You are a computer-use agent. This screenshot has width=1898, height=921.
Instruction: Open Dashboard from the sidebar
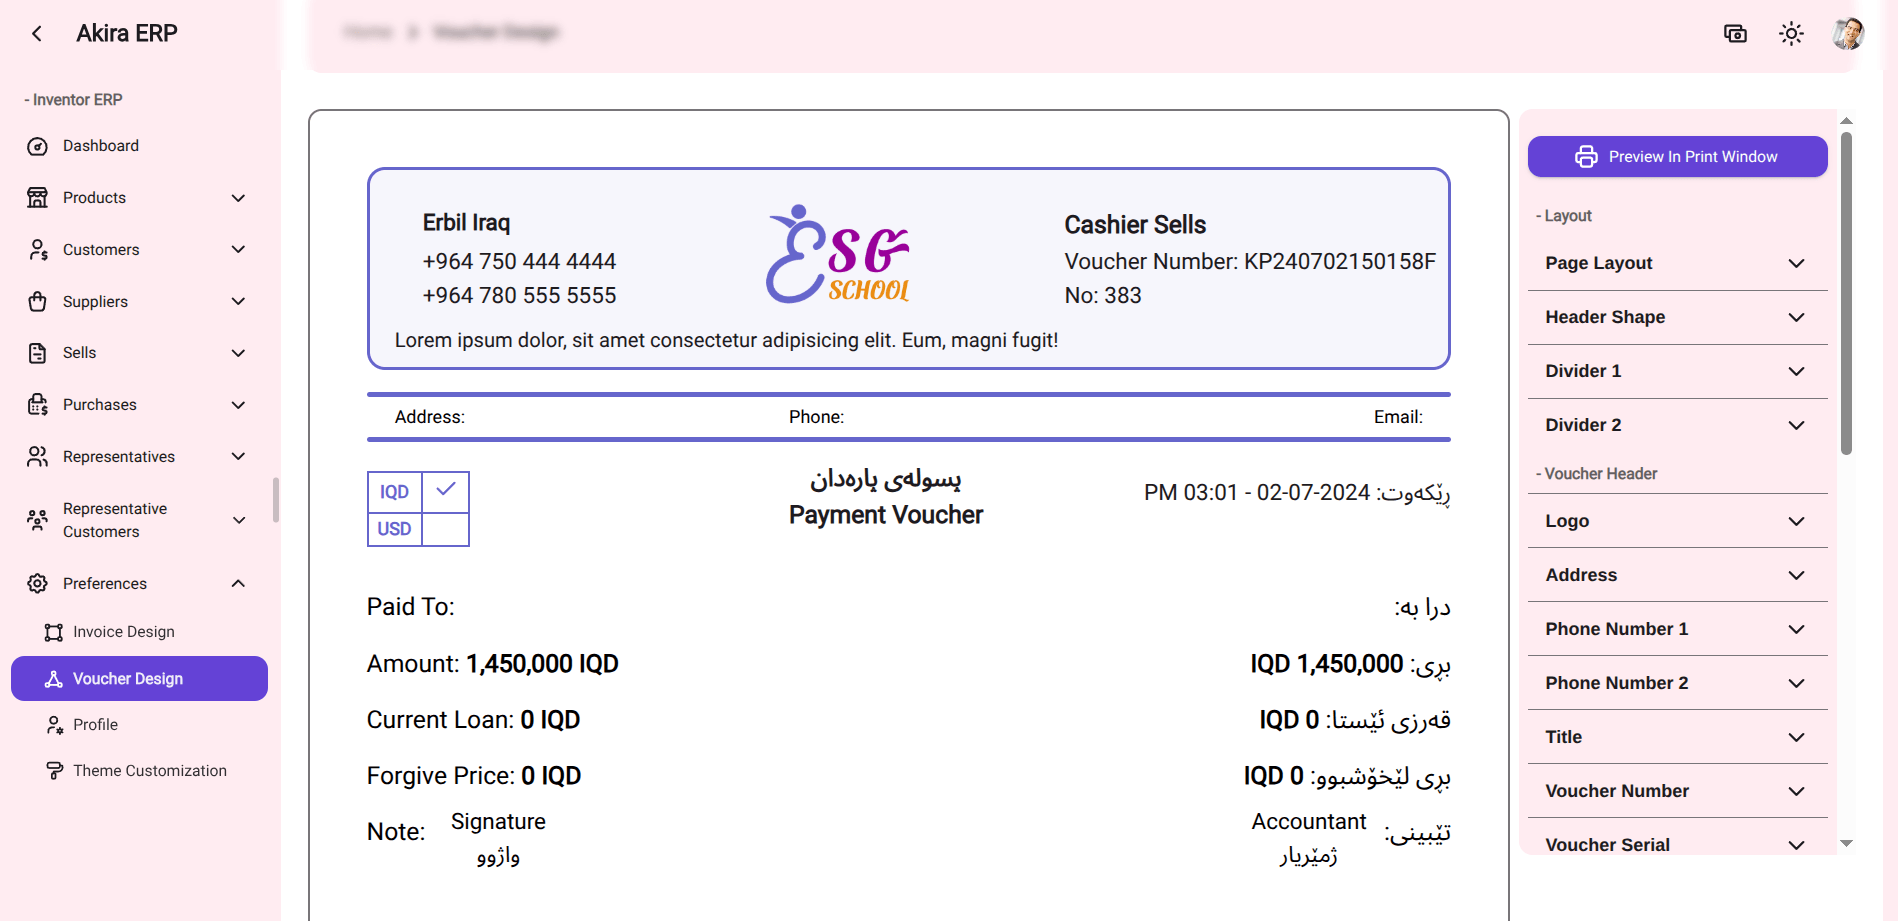[x=140, y=146]
